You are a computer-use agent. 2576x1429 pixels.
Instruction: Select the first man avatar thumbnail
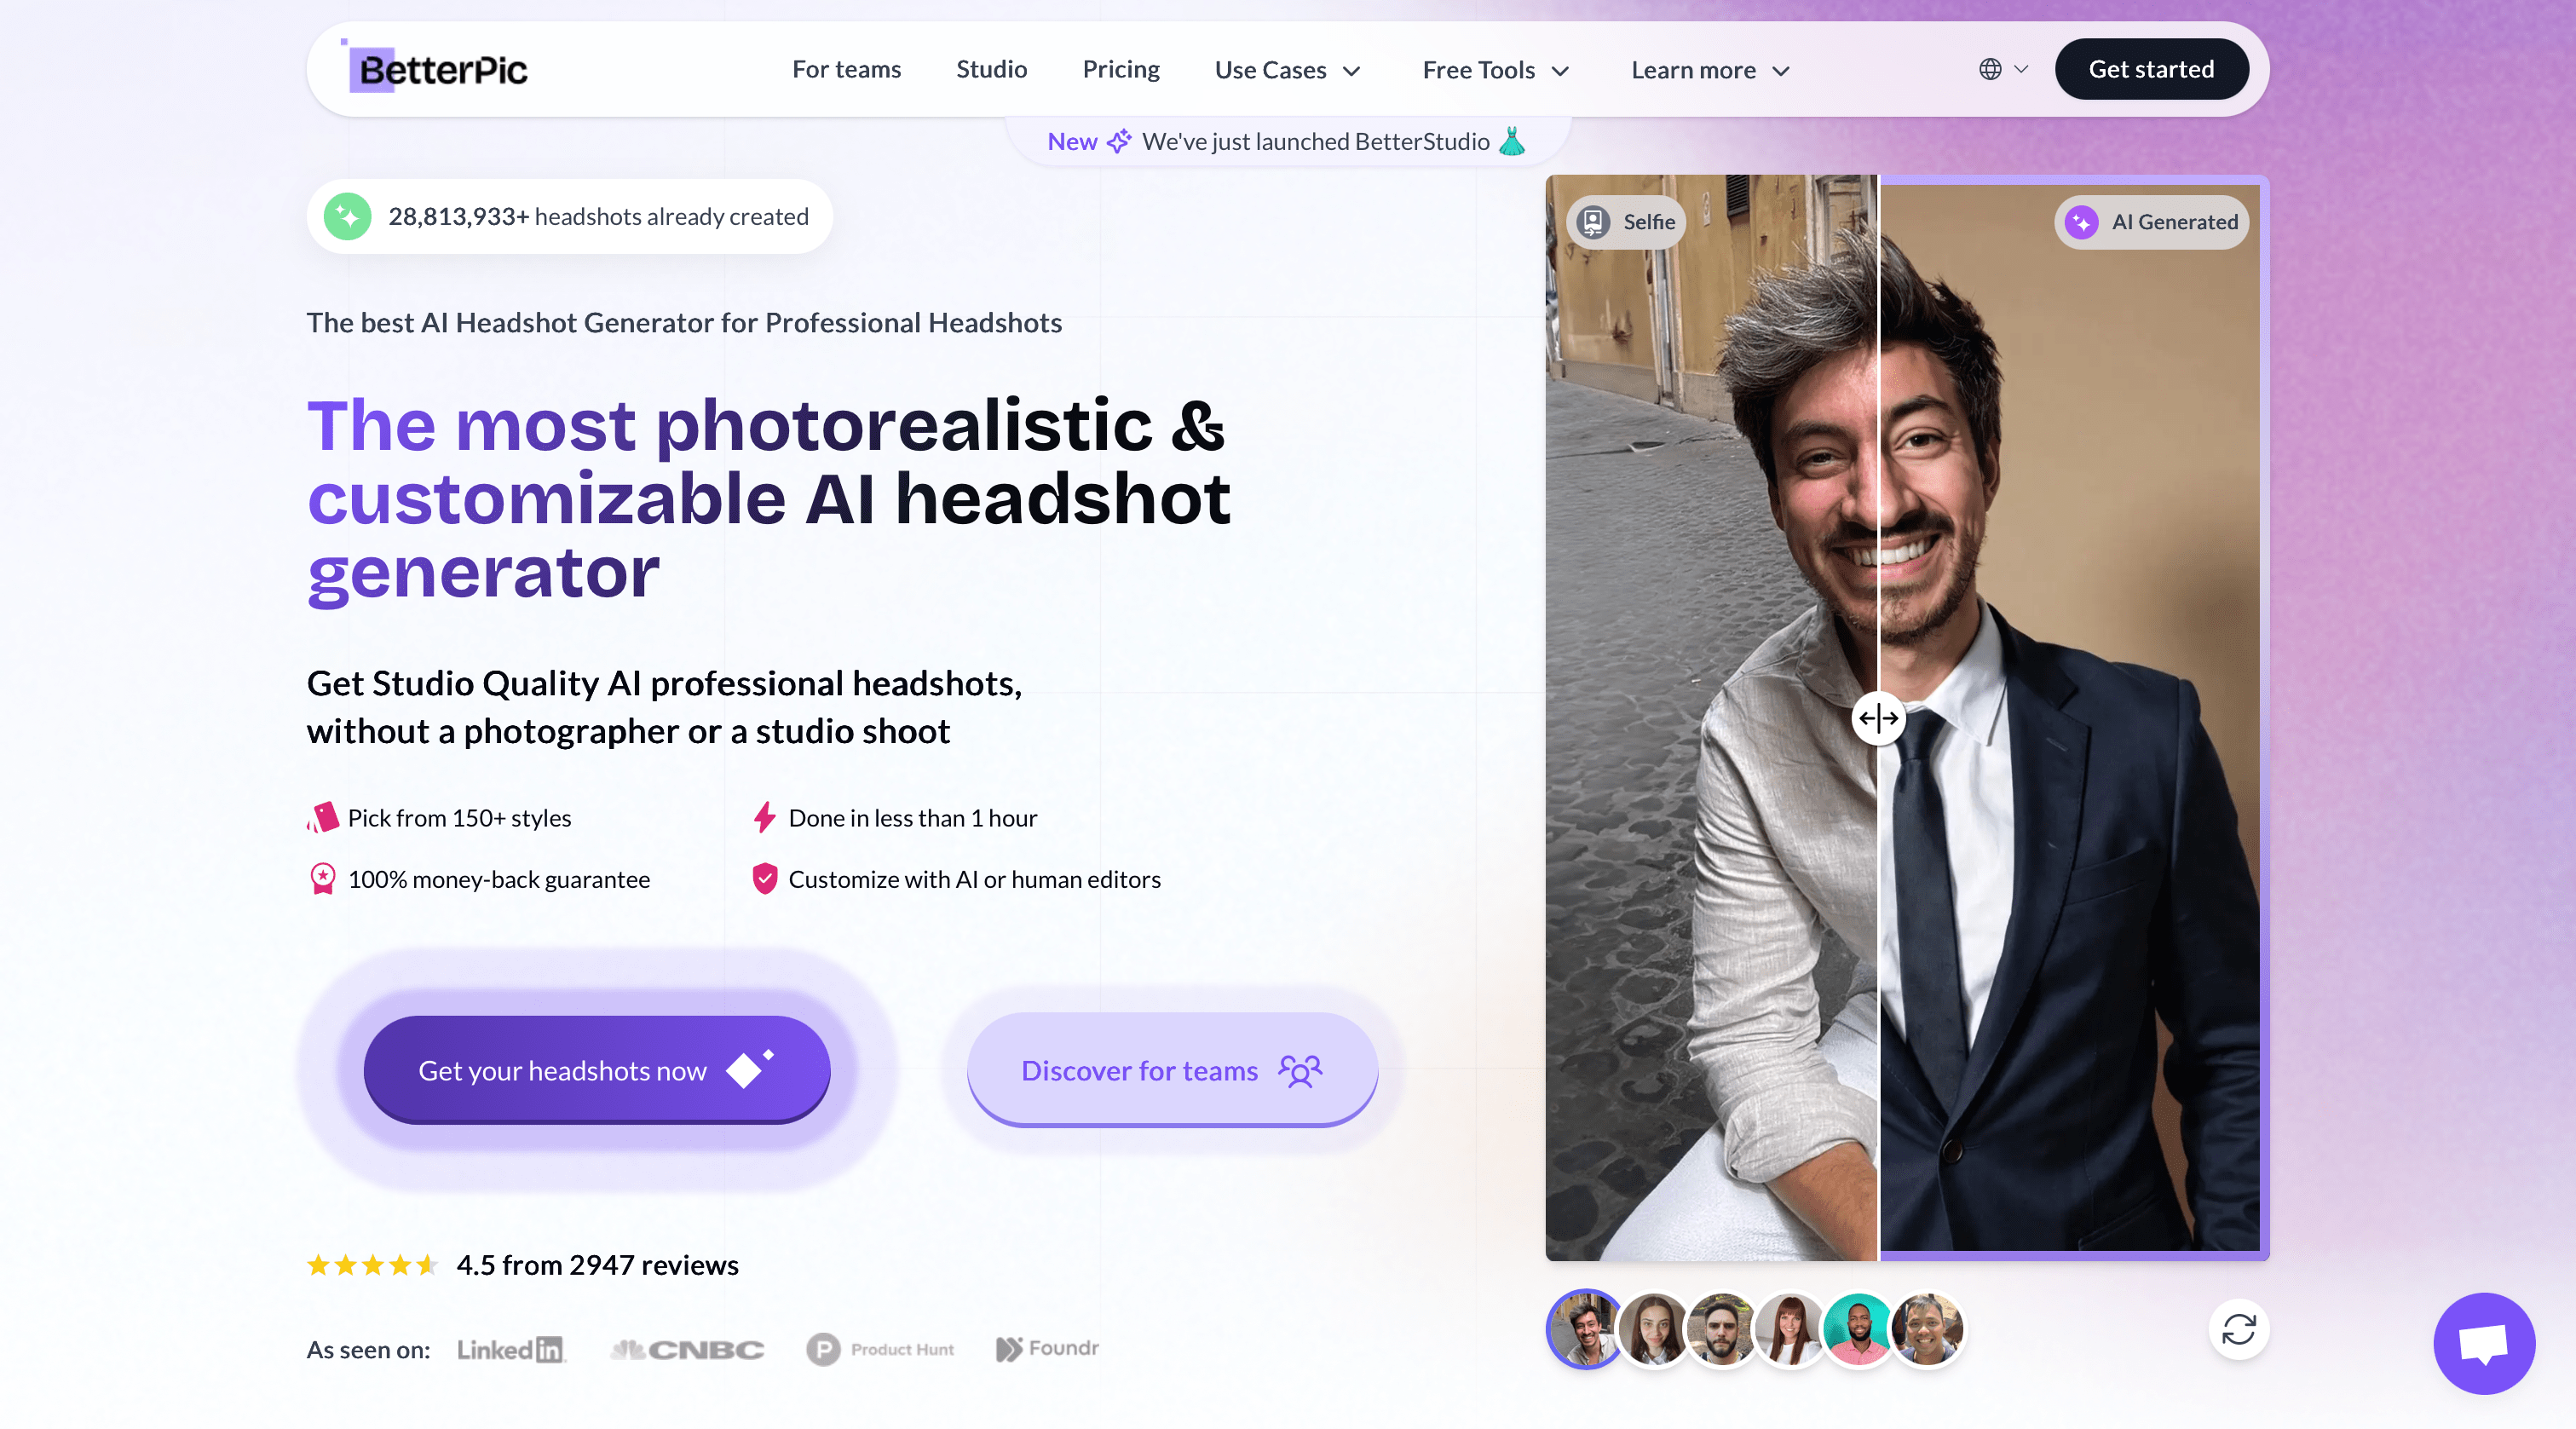click(x=1583, y=1329)
